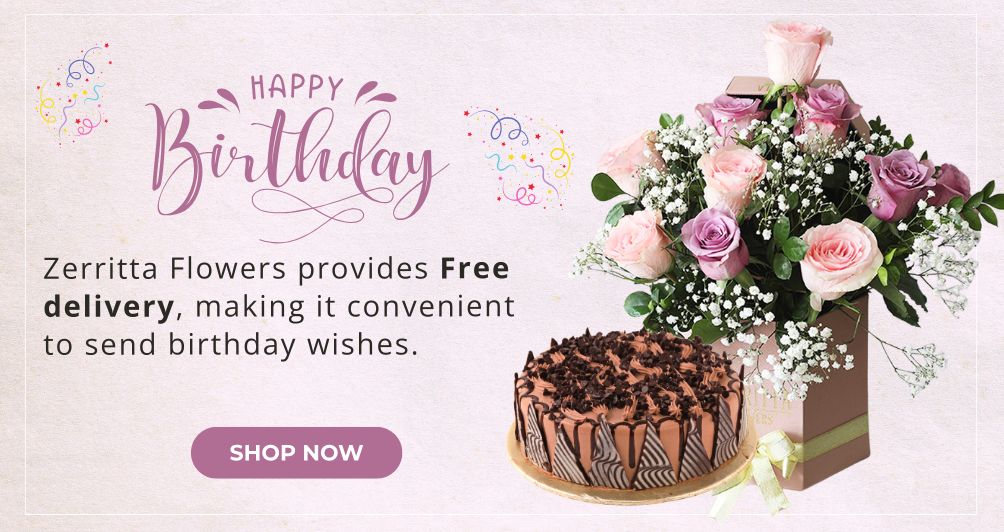Click the chocolate chips on top of the cake
This screenshot has height=532, width=1004.
click(631, 368)
